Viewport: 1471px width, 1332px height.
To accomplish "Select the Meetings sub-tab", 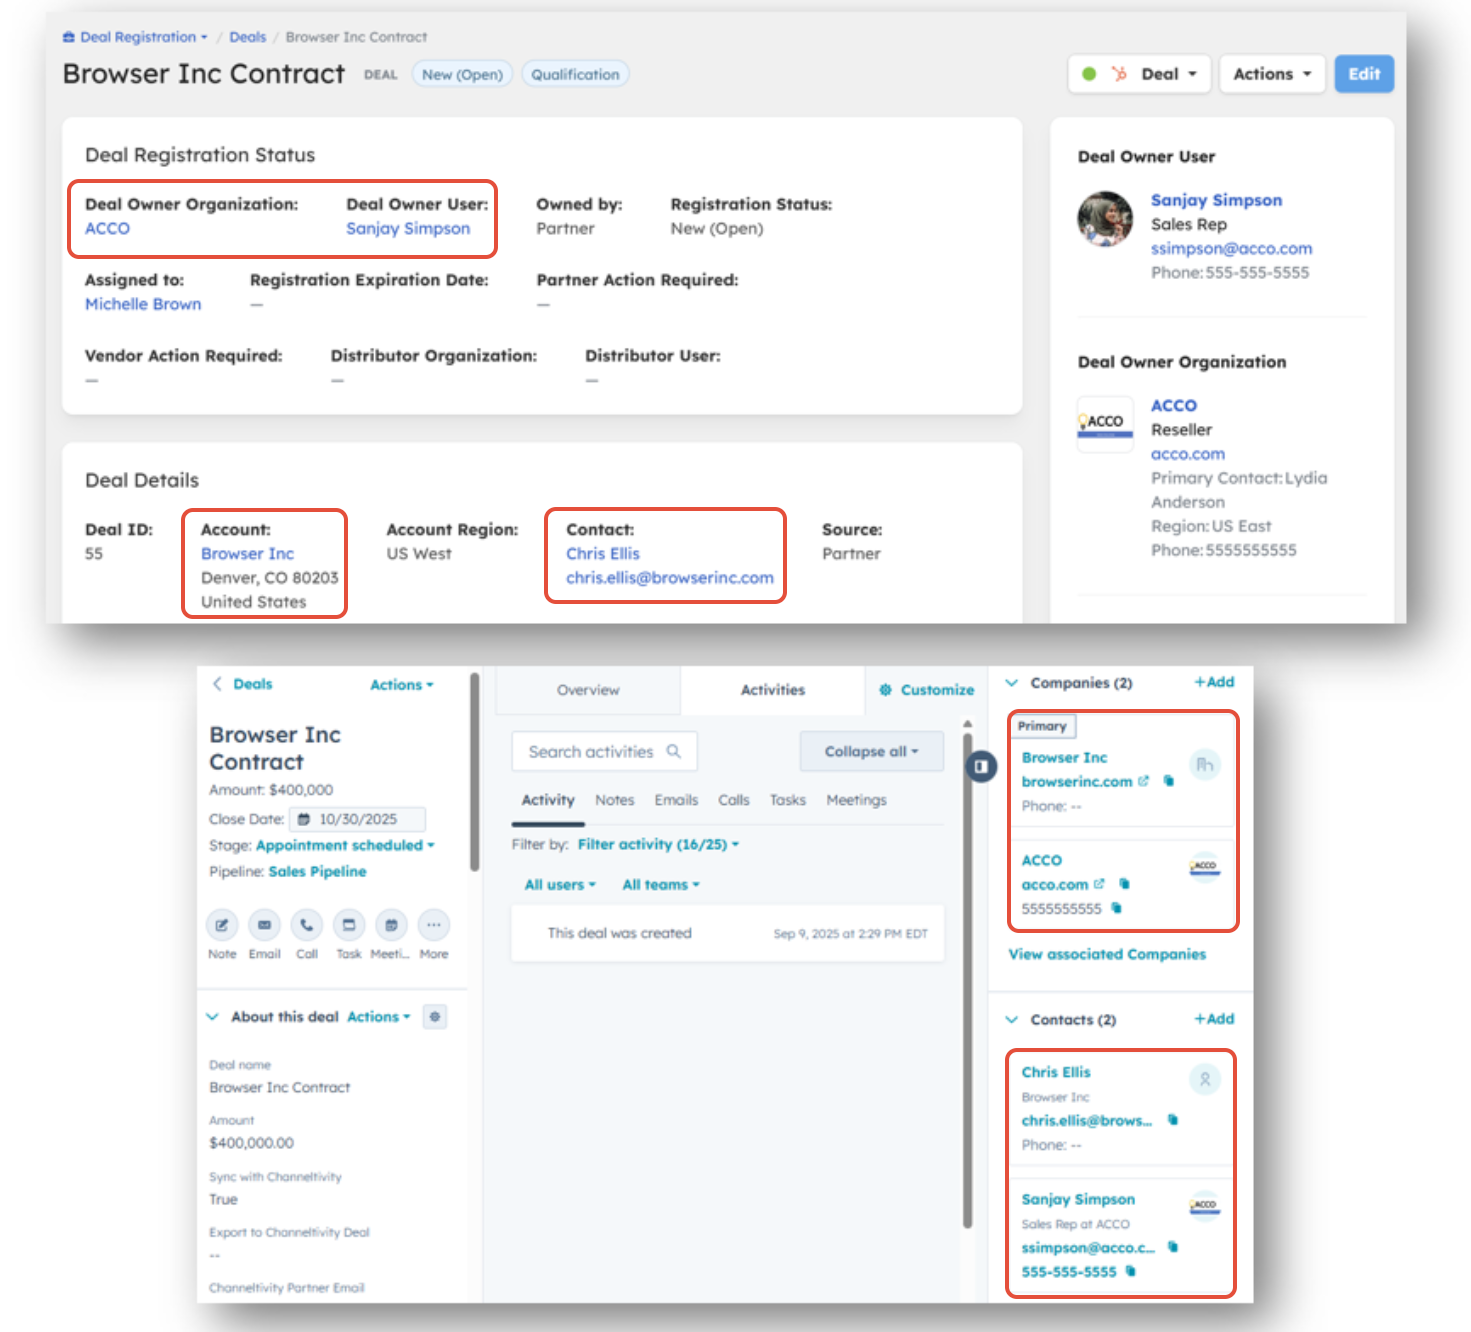I will coord(857,800).
